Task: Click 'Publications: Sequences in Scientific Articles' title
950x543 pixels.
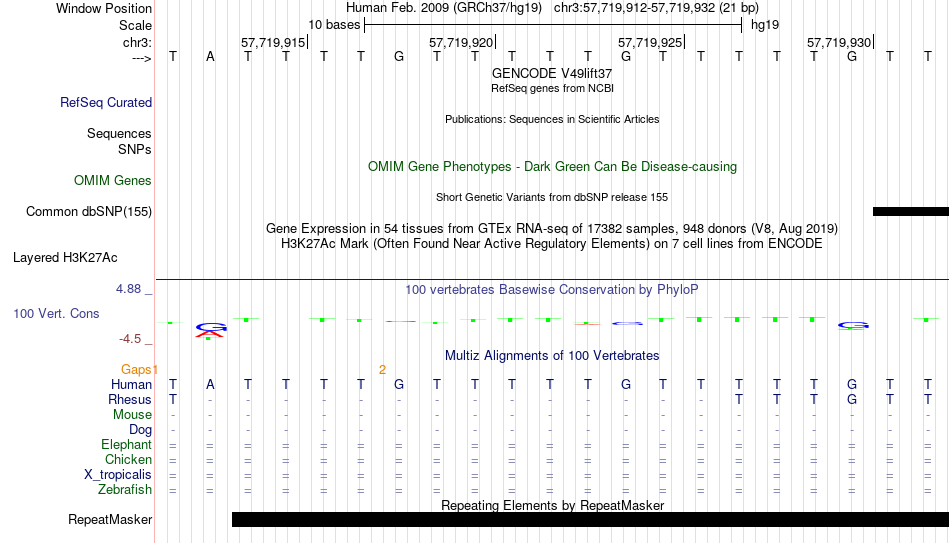Action: click(552, 119)
